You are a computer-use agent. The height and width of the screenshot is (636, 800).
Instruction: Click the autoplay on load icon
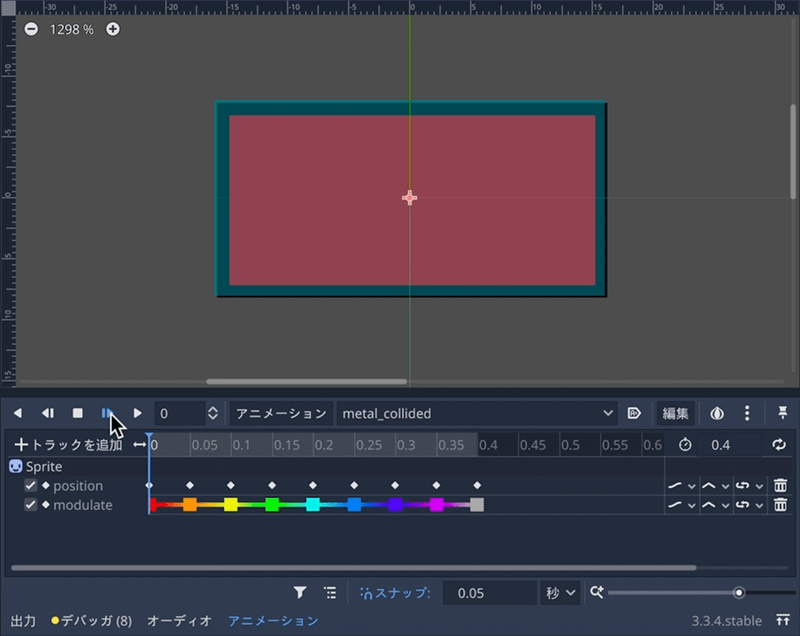(634, 413)
